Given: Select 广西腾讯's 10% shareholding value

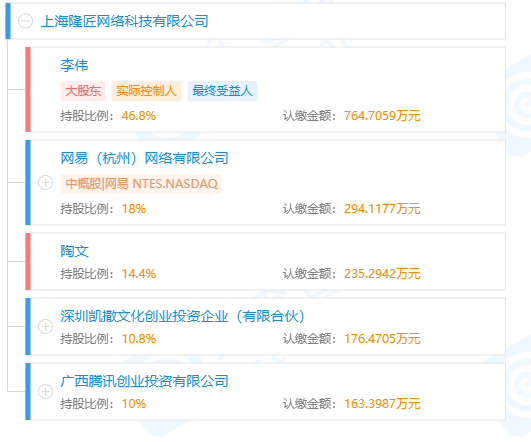Looking at the screenshot, I should coord(134,404).
